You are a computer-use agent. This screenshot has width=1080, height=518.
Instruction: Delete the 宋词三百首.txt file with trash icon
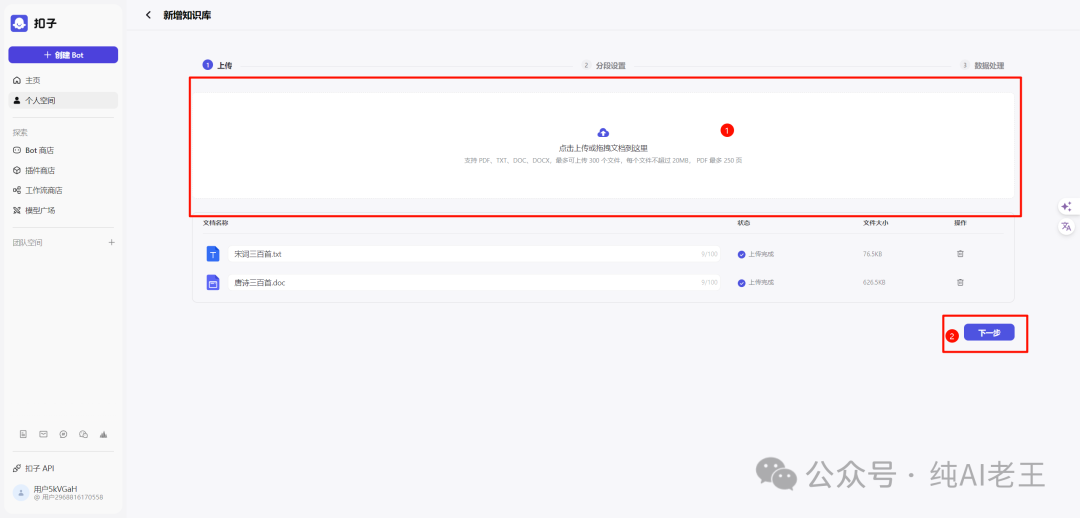pyautogui.click(x=960, y=254)
